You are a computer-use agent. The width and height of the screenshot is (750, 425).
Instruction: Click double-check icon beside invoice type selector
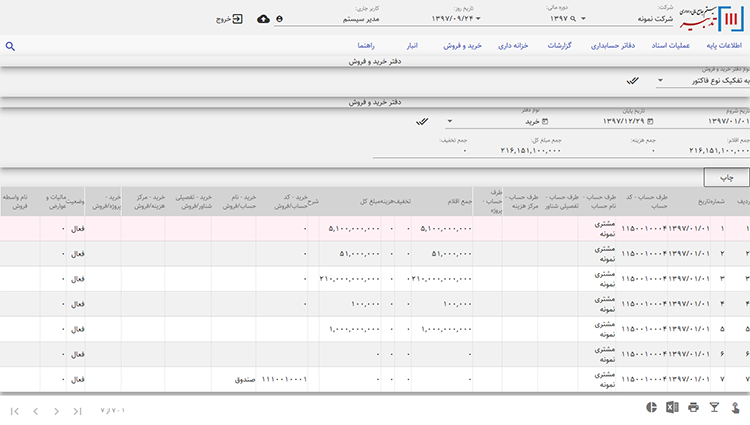[x=632, y=80]
